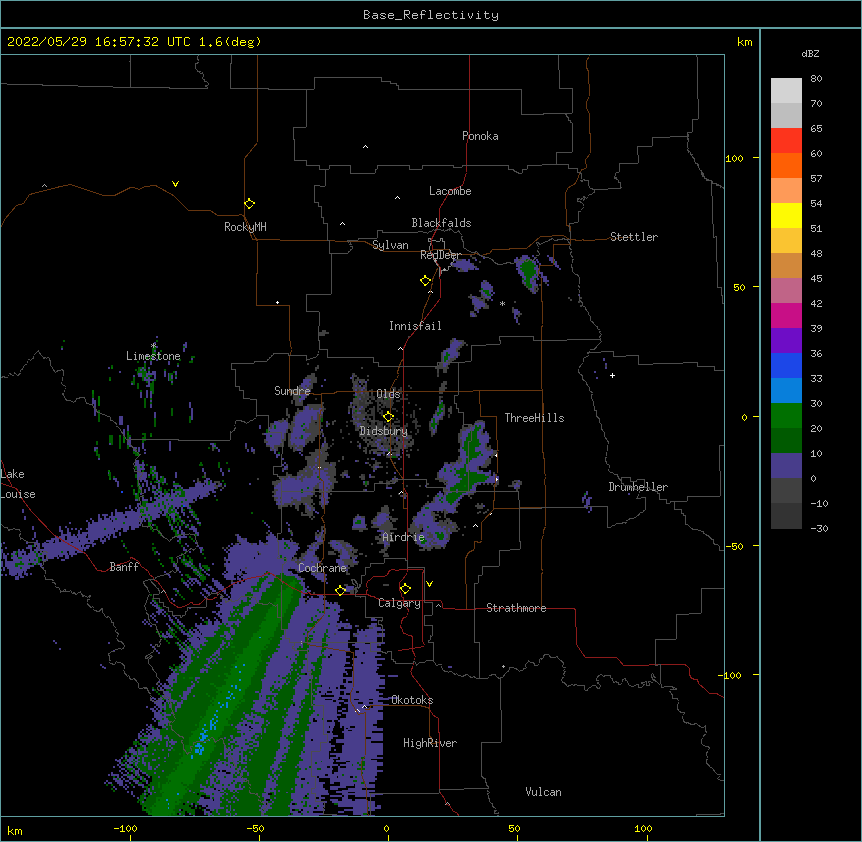The height and width of the screenshot is (842, 862).
Task: Click the dBZ legend heading
Action: [810, 54]
